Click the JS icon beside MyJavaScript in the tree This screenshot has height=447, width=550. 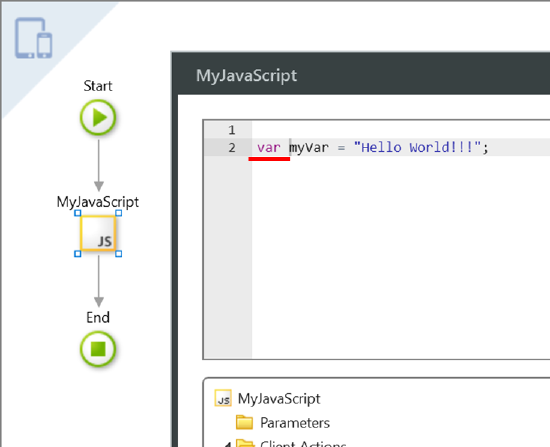[223, 398]
